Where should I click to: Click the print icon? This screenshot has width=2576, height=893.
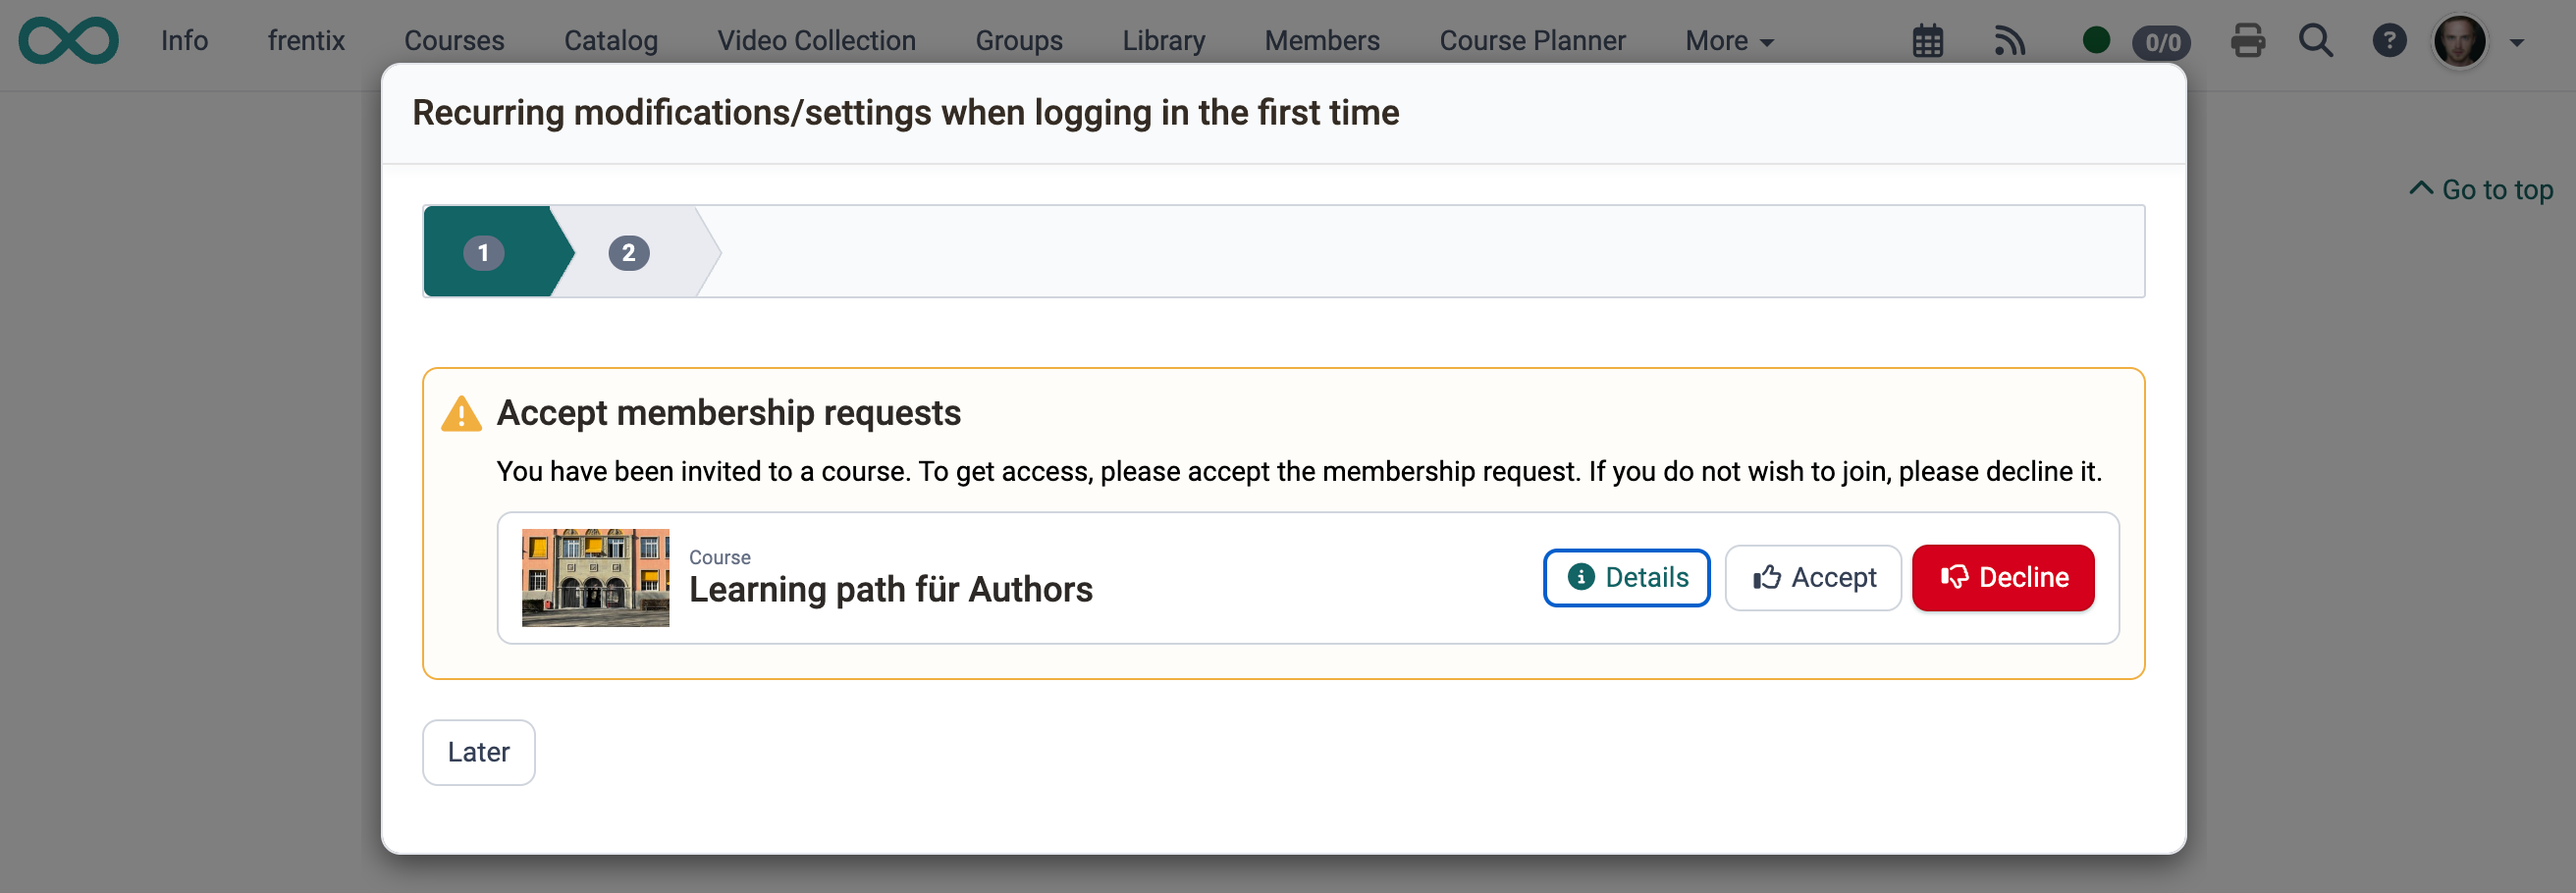click(2248, 41)
